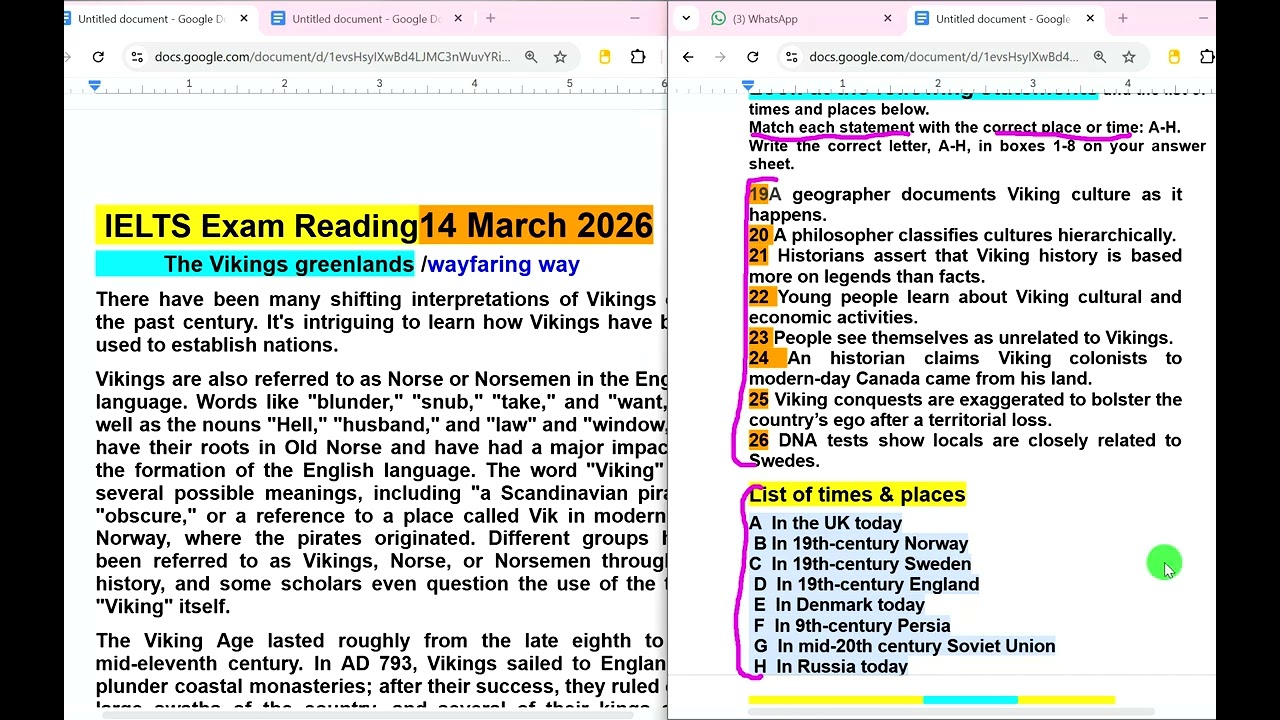
Task: Switch to second Untitled document tab in left window
Action: click(x=366, y=18)
